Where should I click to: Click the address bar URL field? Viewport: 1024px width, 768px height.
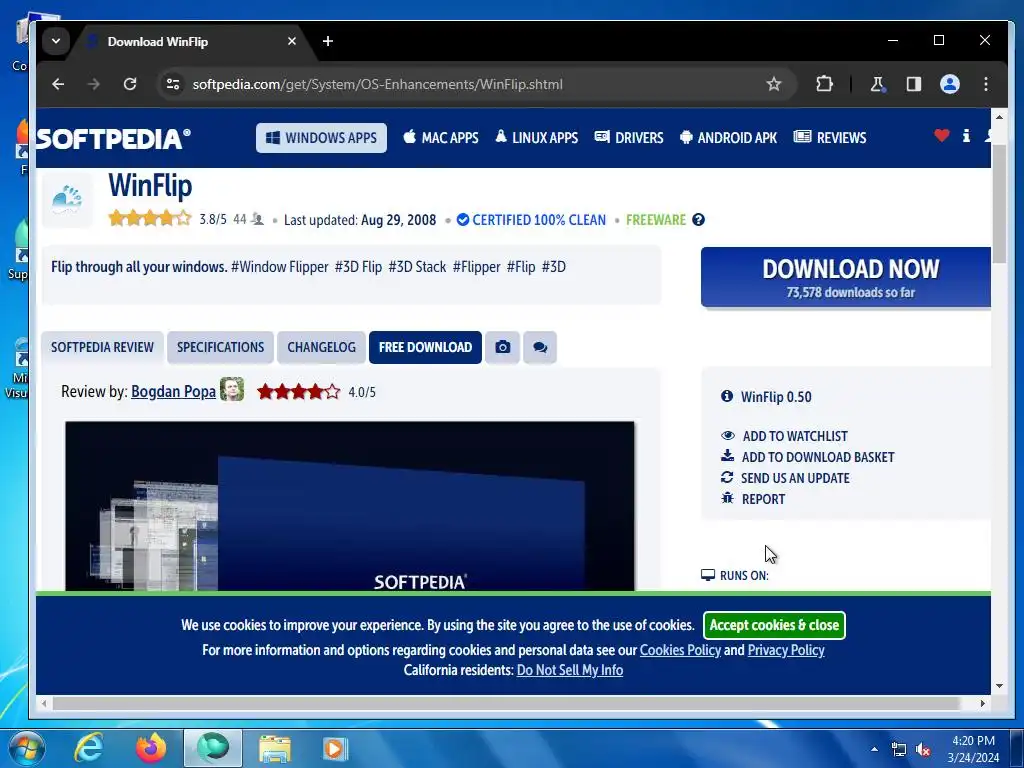click(473, 84)
